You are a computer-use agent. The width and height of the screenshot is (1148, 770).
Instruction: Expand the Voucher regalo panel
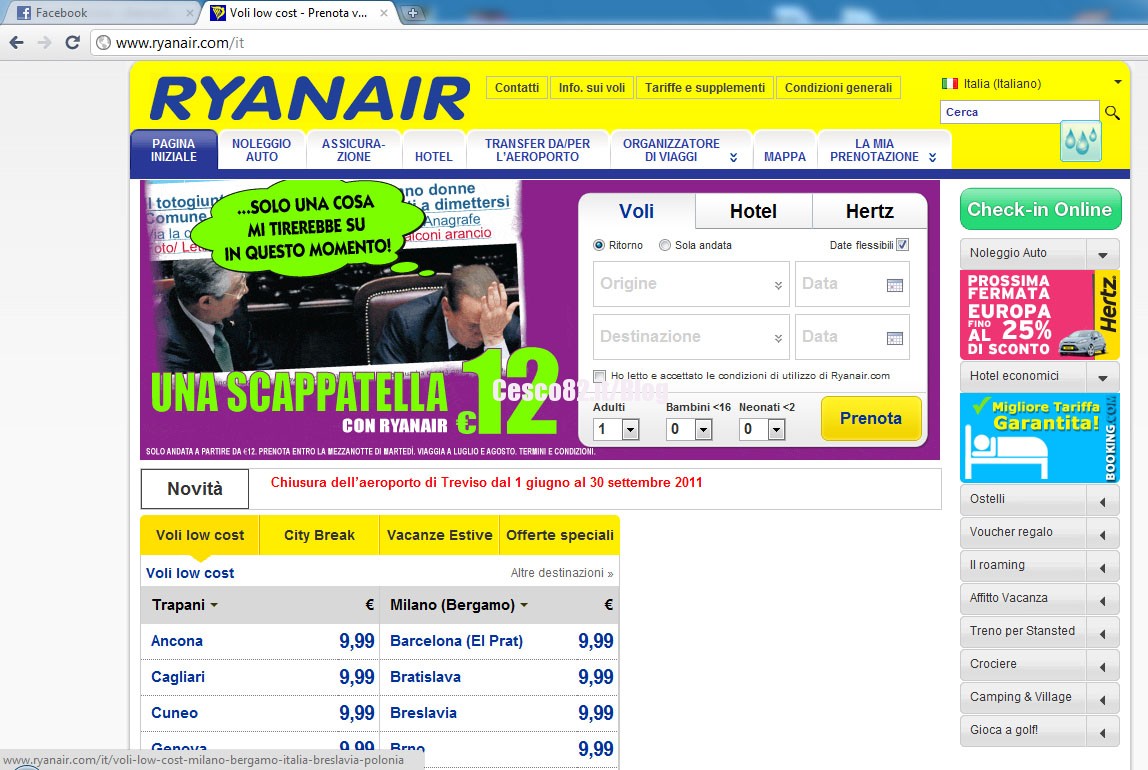point(1103,534)
